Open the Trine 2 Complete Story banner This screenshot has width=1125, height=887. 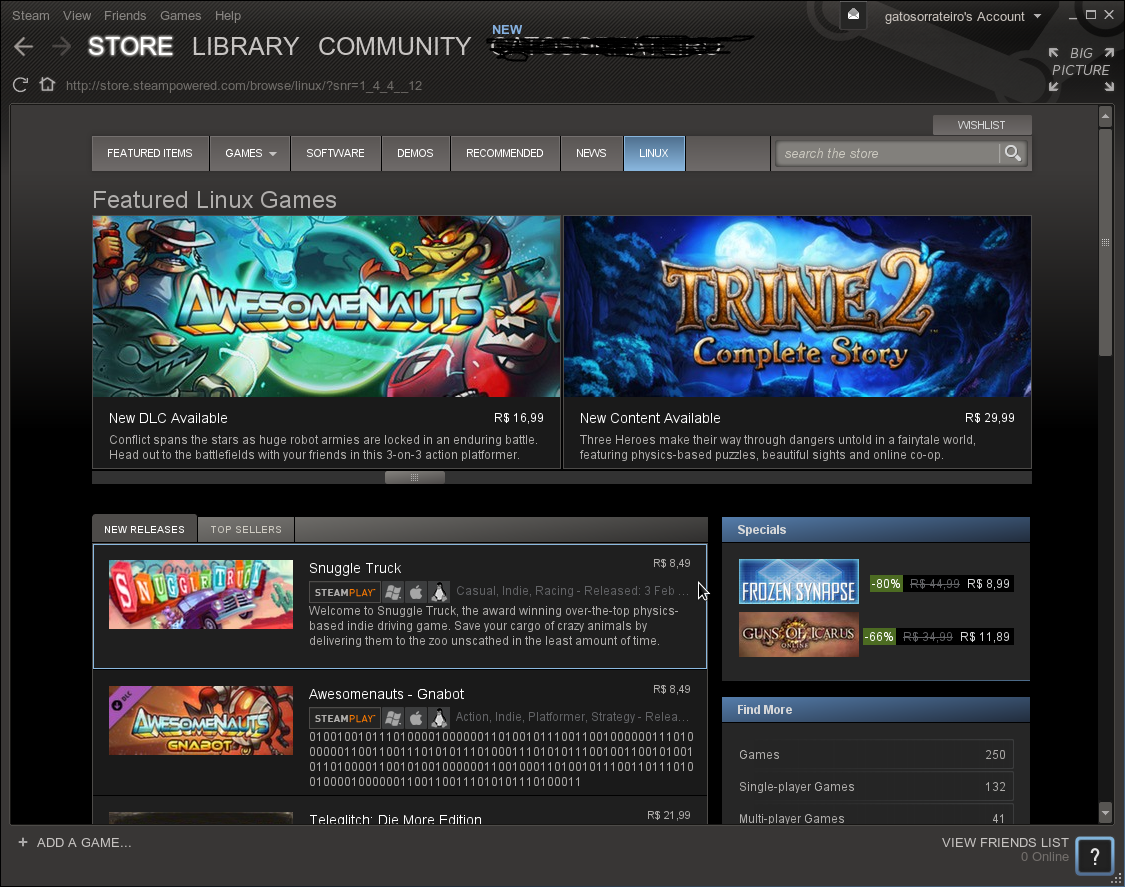click(x=797, y=306)
